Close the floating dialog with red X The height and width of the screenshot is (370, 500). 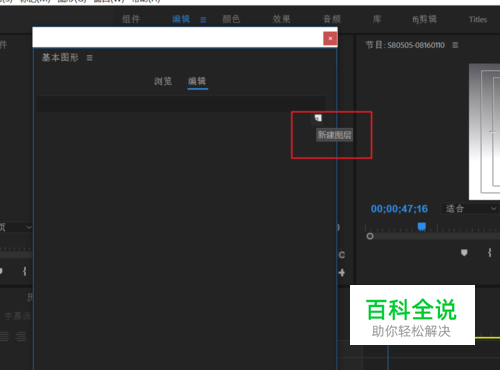[x=330, y=38]
